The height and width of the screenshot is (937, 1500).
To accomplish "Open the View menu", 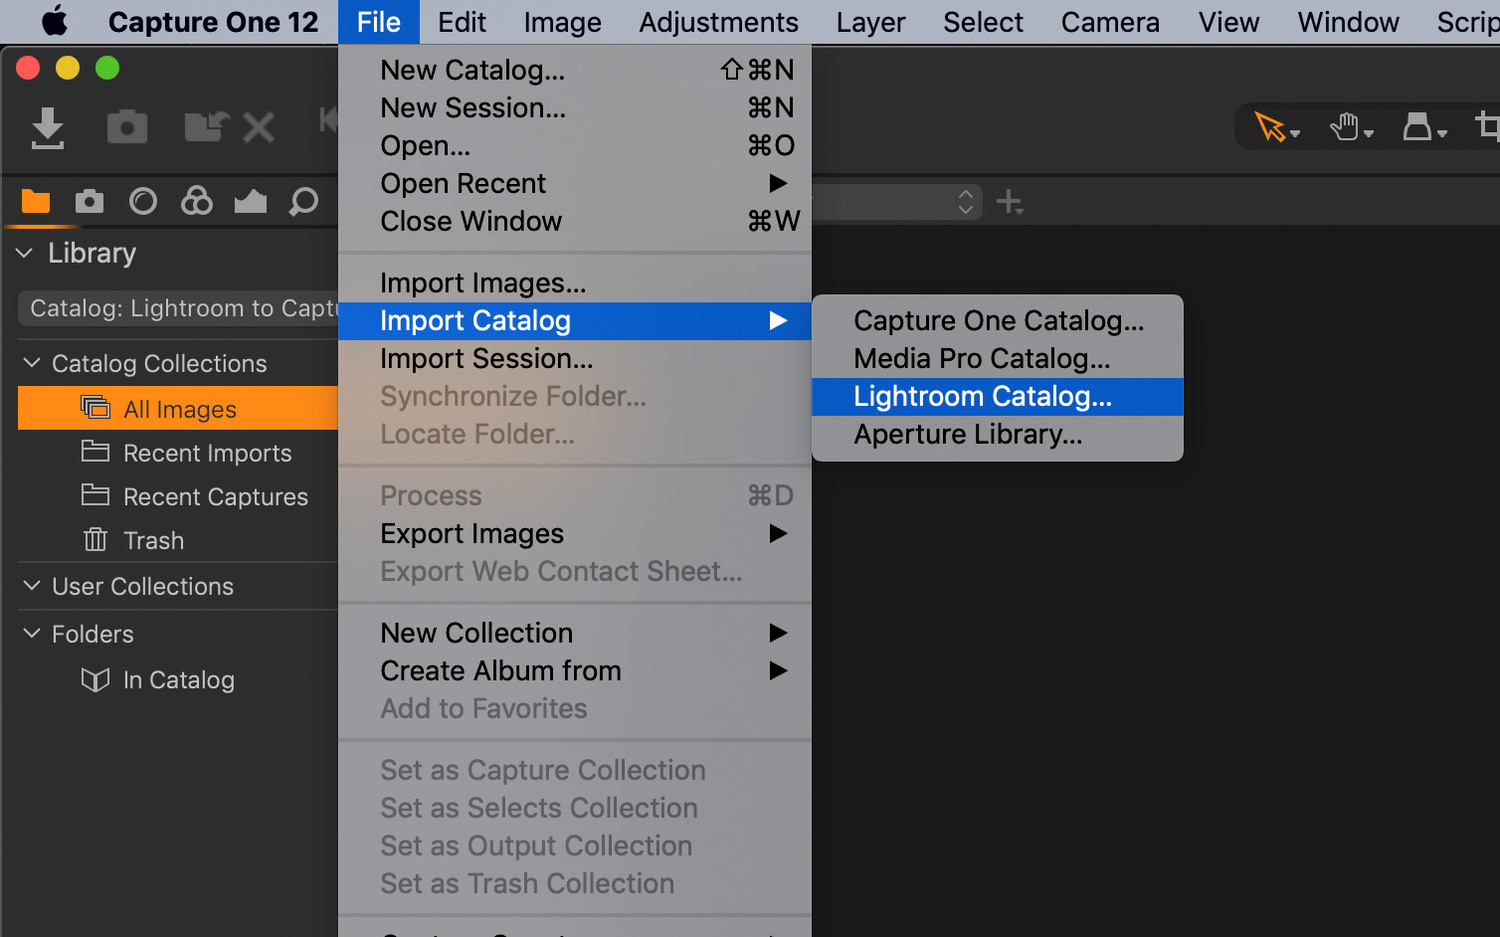I will tap(1229, 22).
